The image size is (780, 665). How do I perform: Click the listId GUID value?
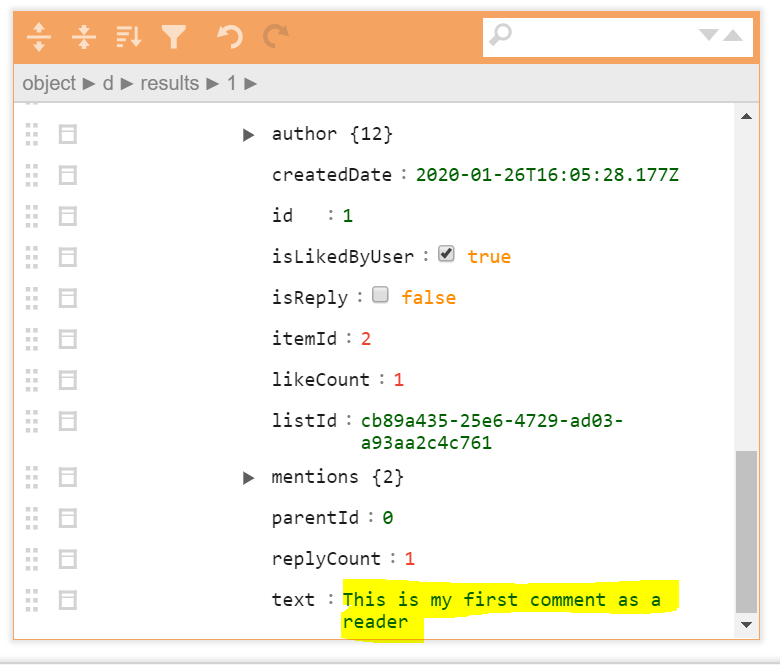pos(491,431)
